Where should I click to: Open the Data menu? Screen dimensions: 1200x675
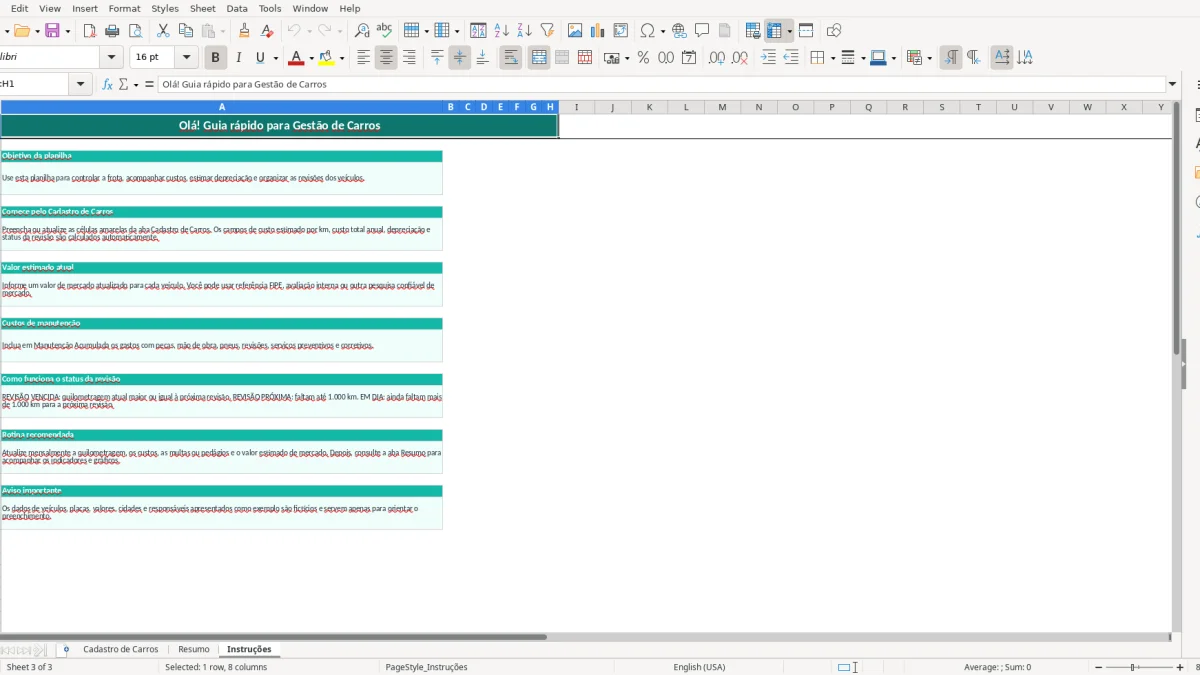click(x=237, y=8)
